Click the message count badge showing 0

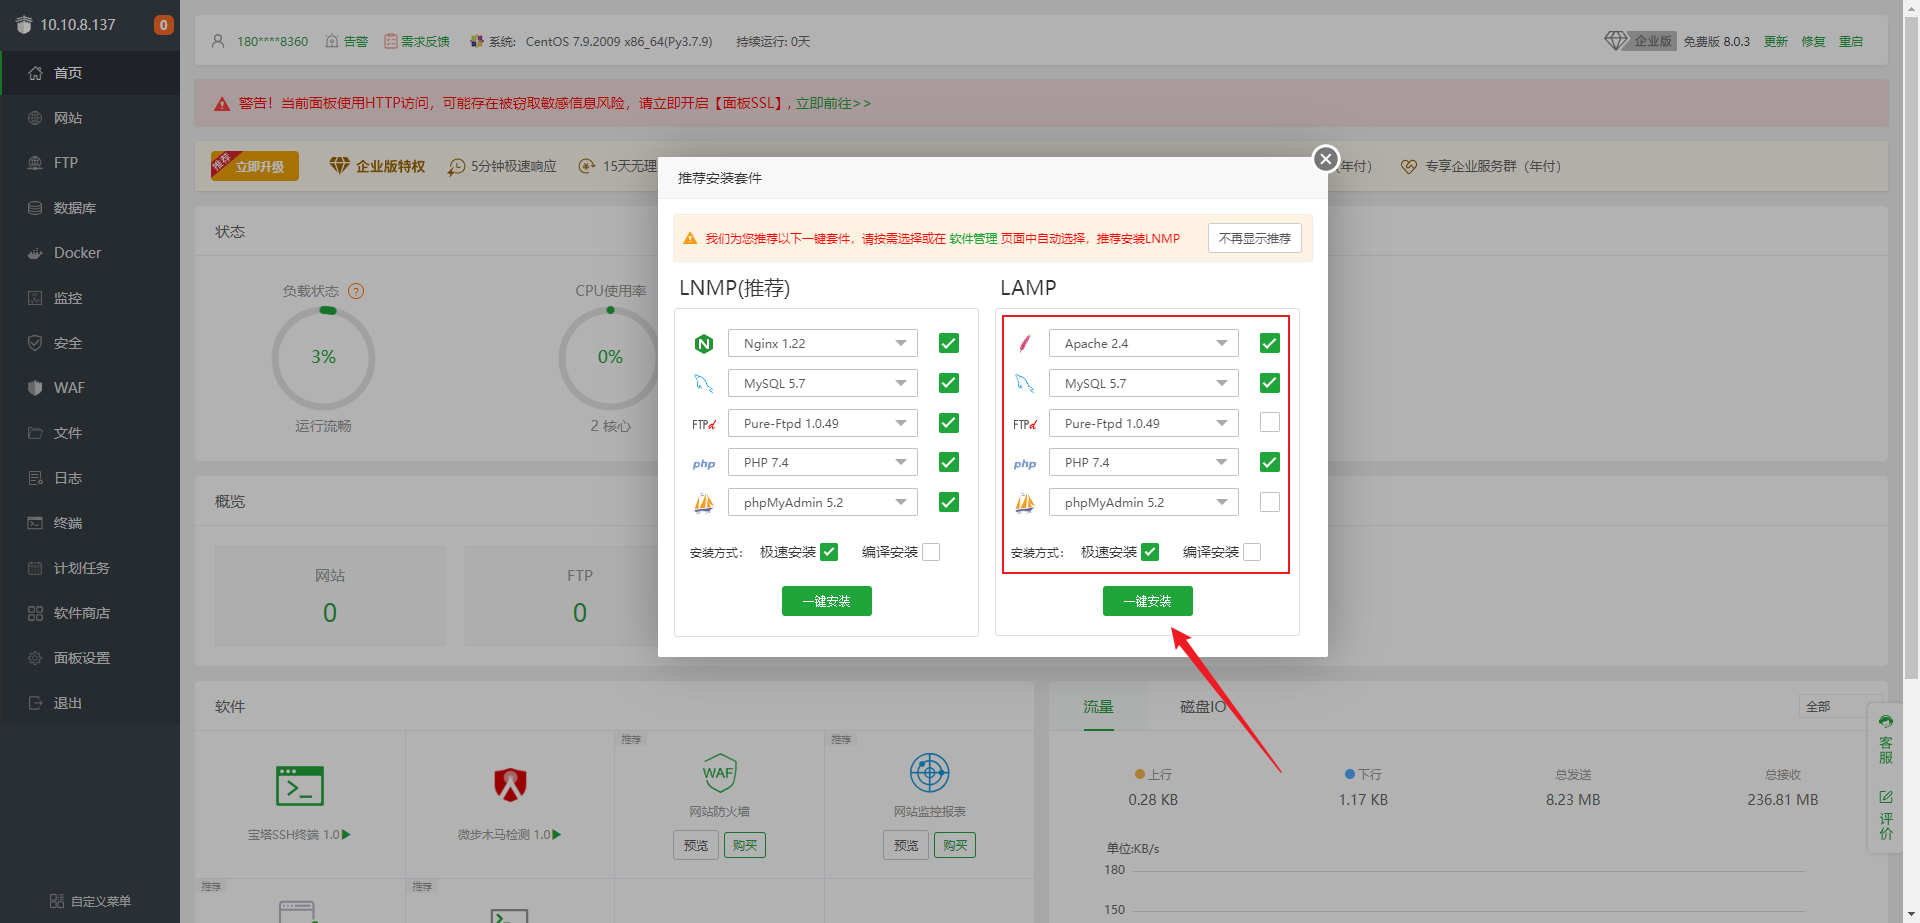click(x=163, y=25)
